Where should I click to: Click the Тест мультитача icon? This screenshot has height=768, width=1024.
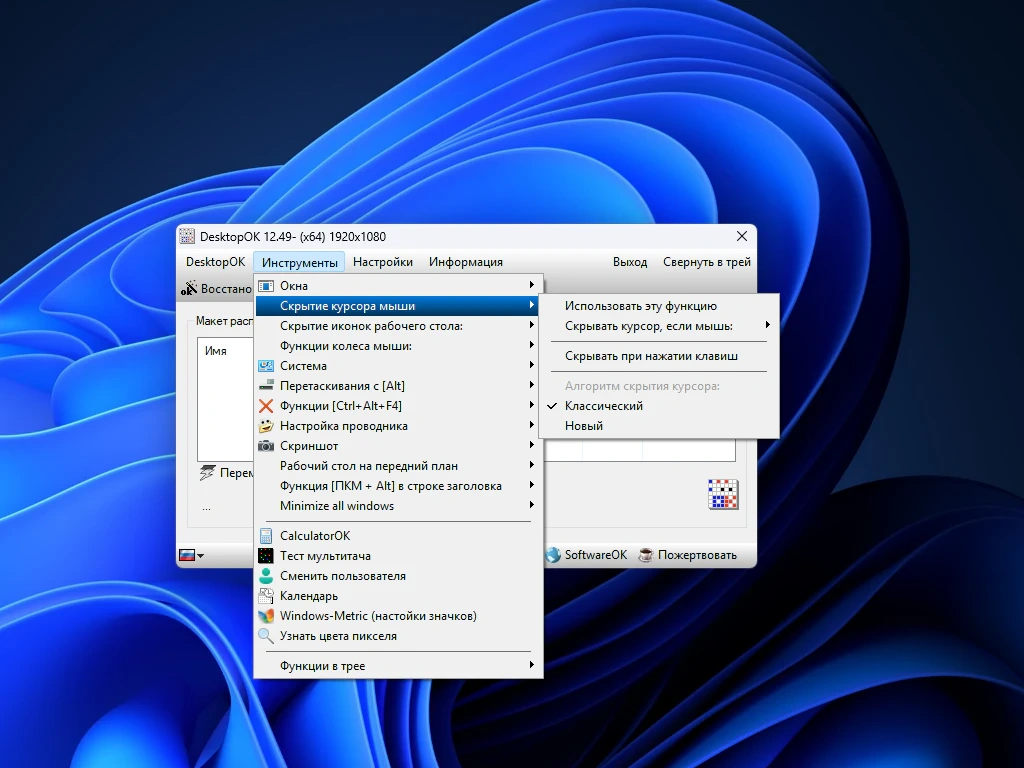pos(266,556)
